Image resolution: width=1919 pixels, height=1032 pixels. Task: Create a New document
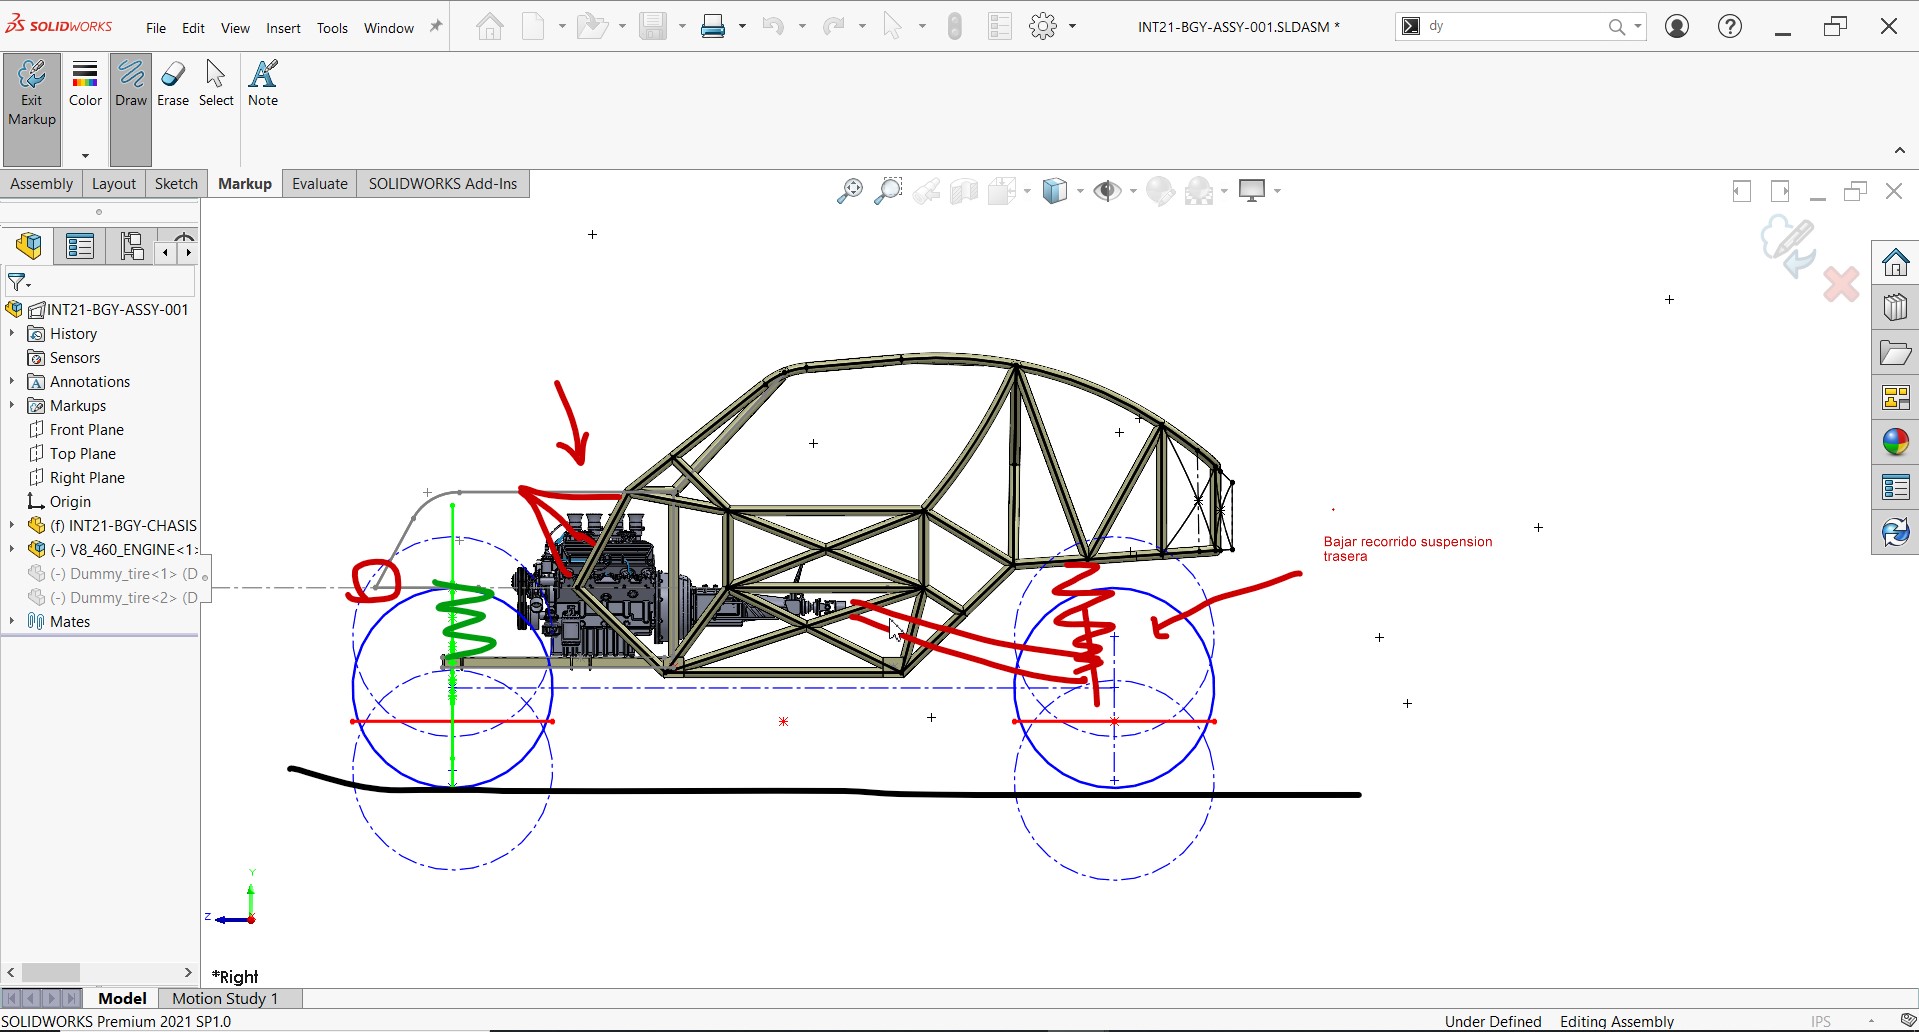pos(534,26)
